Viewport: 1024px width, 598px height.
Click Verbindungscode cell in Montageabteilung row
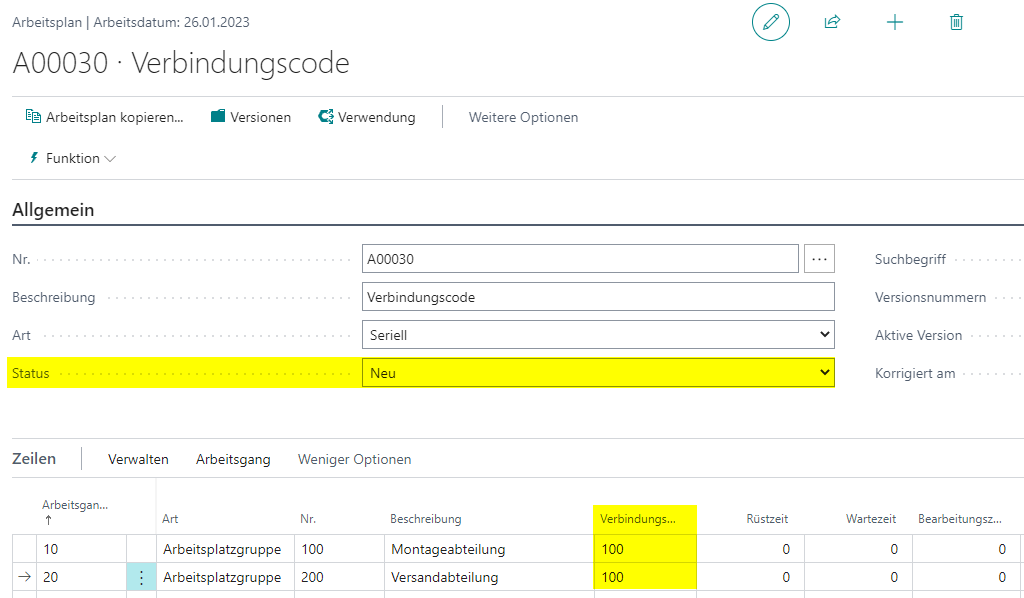[645, 549]
